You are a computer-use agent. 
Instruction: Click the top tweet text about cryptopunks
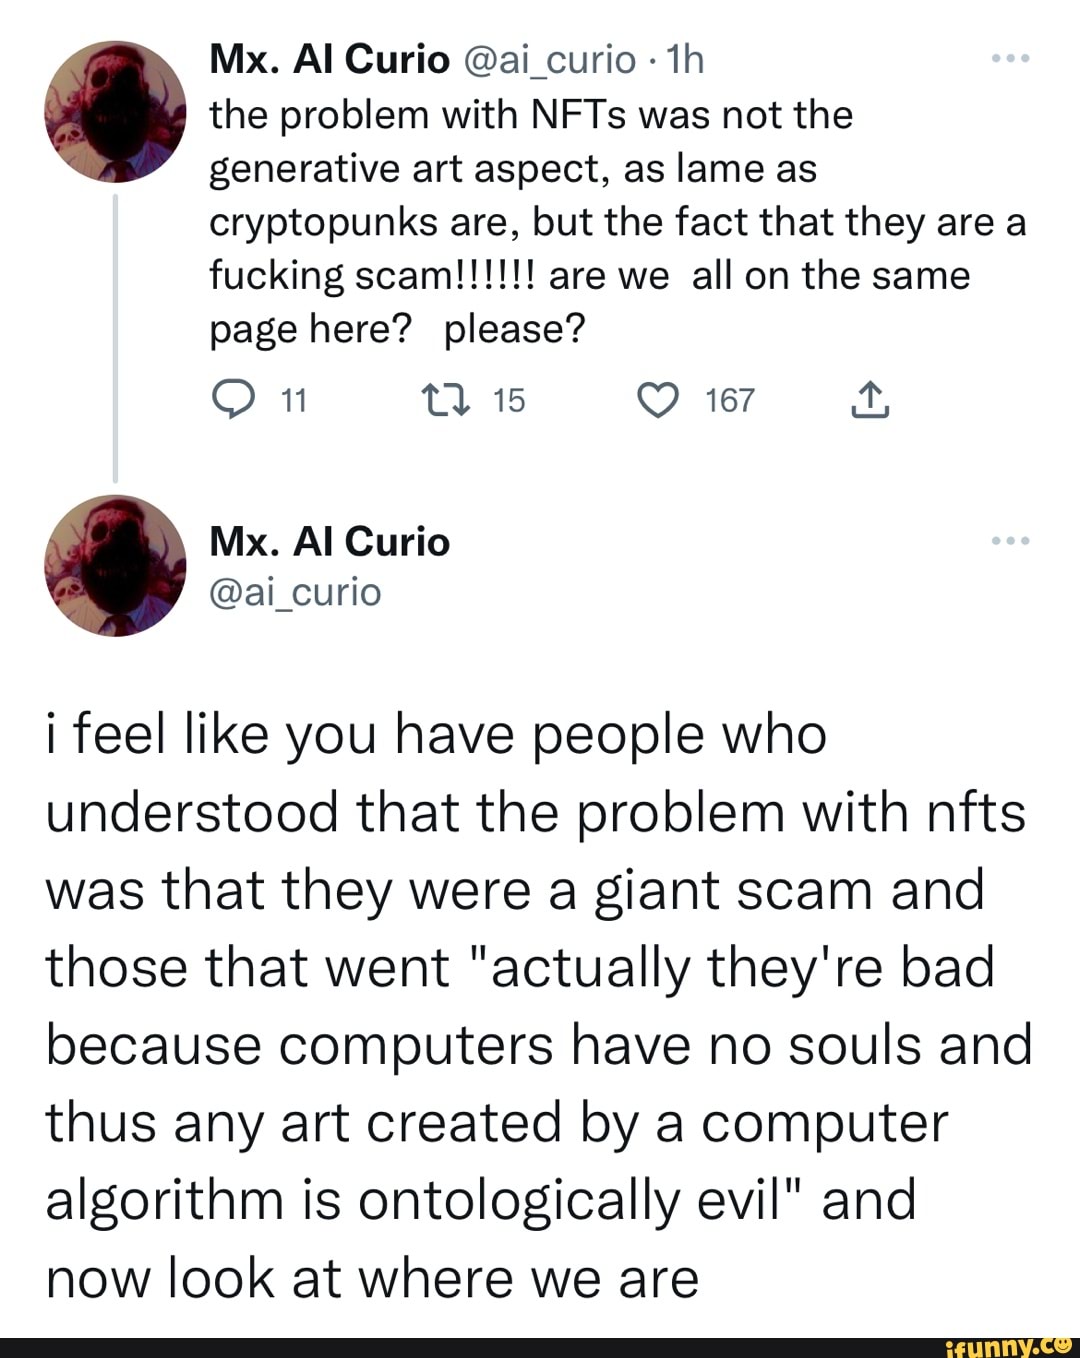617,222
